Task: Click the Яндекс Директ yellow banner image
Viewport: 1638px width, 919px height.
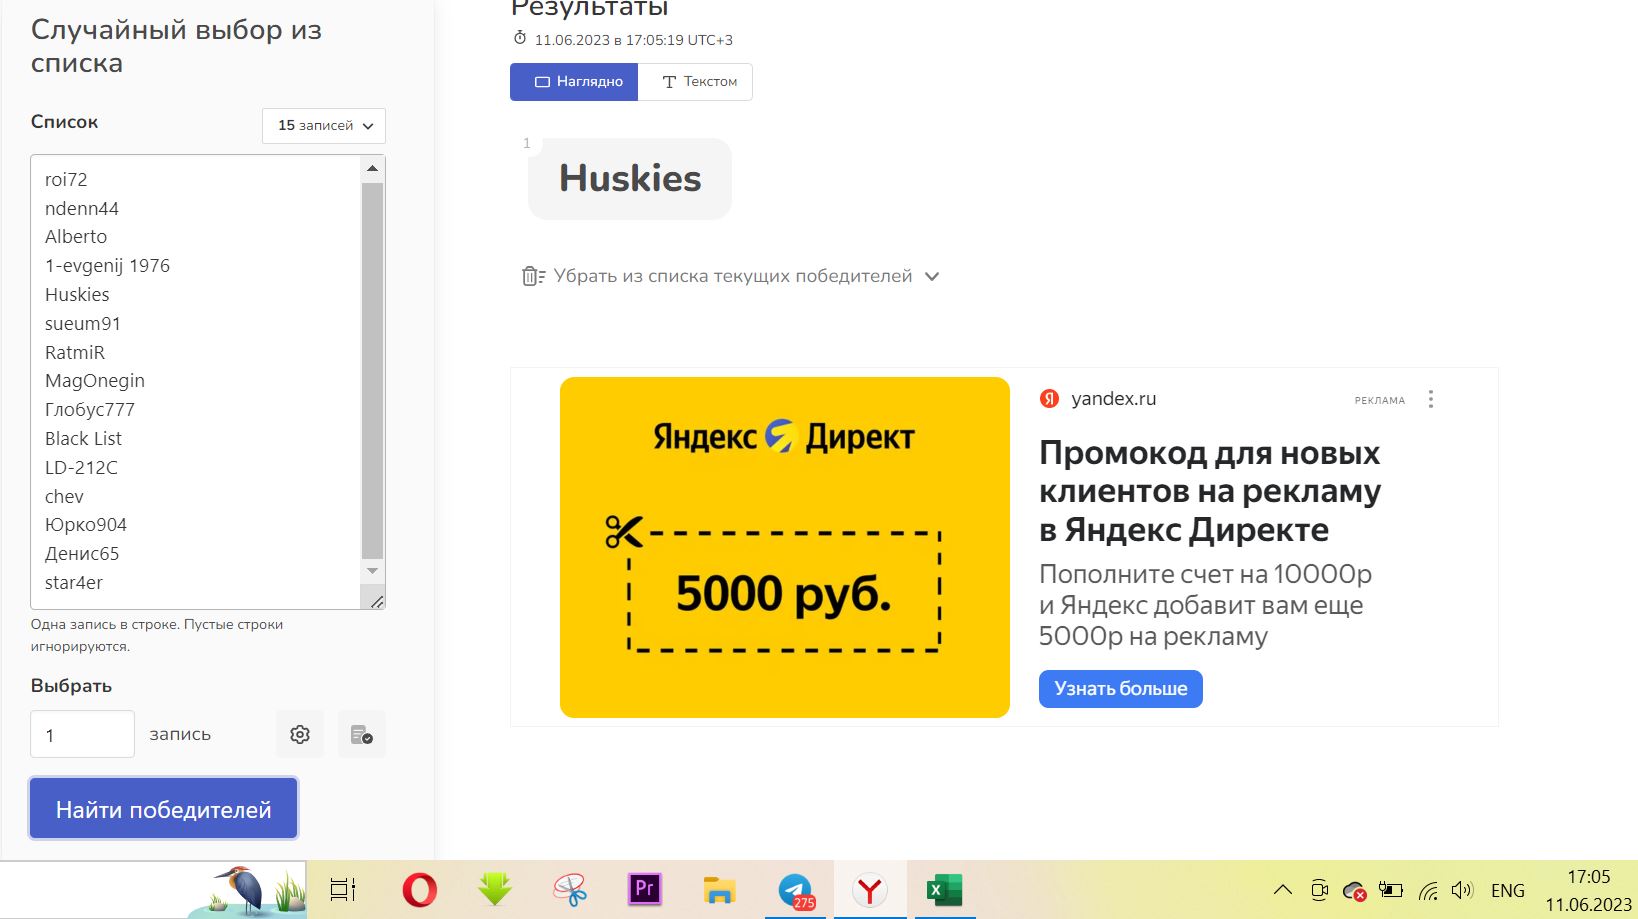Action: [785, 547]
